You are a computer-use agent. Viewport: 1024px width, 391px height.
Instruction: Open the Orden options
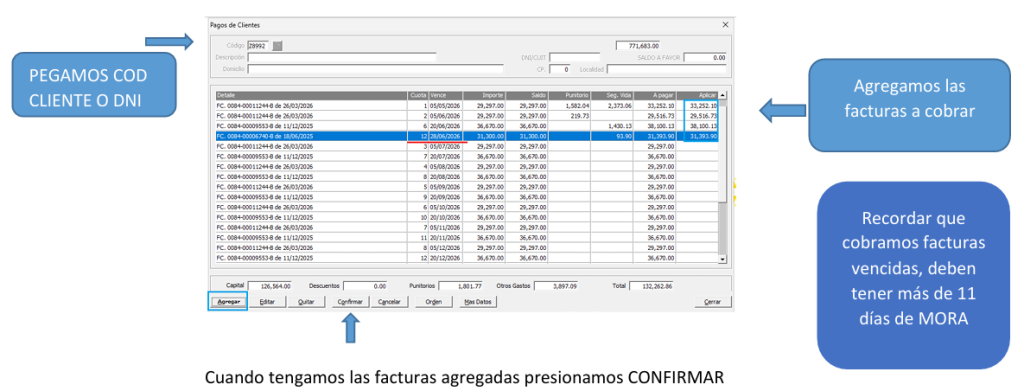[434, 302]
